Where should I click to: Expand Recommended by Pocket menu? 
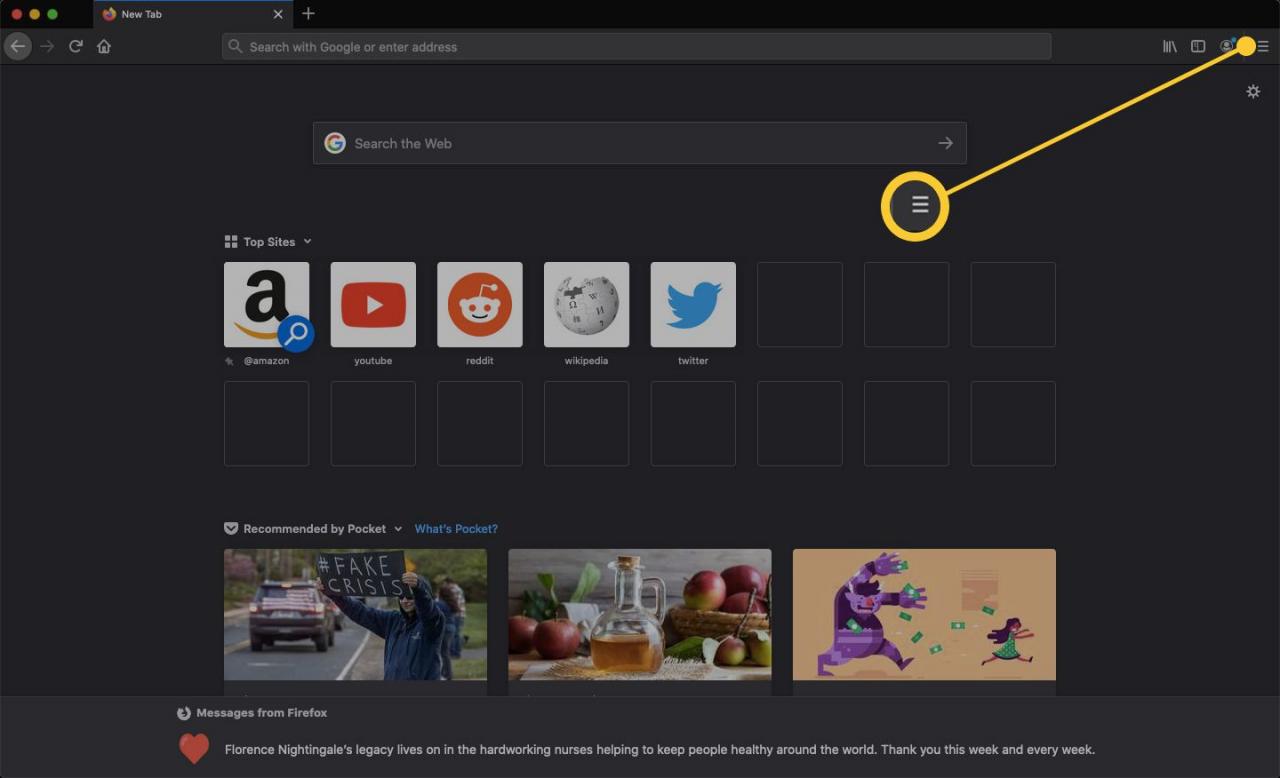(x=398, y=529)
